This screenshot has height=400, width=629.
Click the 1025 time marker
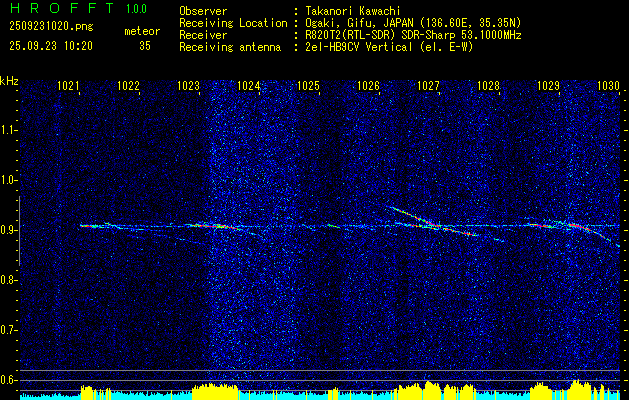coord(308,87)
